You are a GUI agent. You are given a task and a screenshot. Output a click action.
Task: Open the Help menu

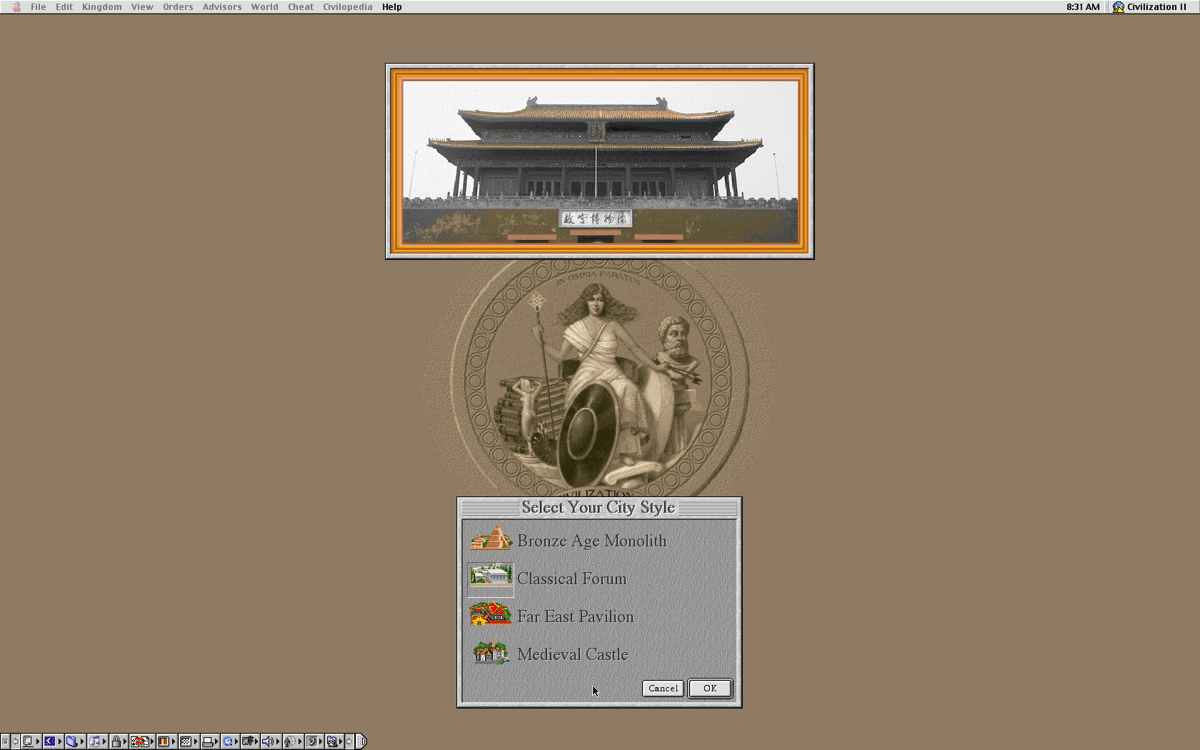[392, 7]
